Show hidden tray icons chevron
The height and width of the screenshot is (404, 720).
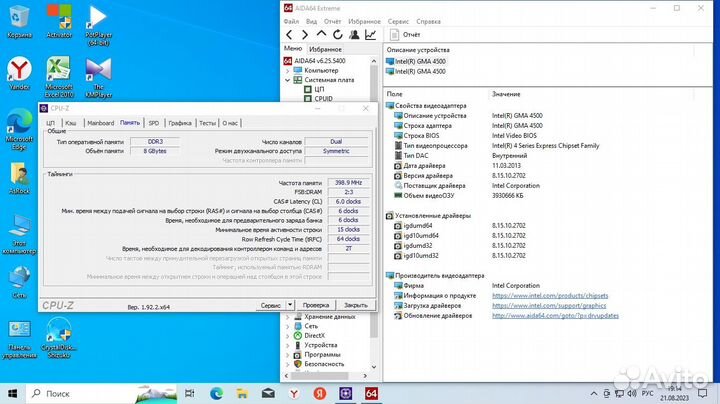(594, 393)
